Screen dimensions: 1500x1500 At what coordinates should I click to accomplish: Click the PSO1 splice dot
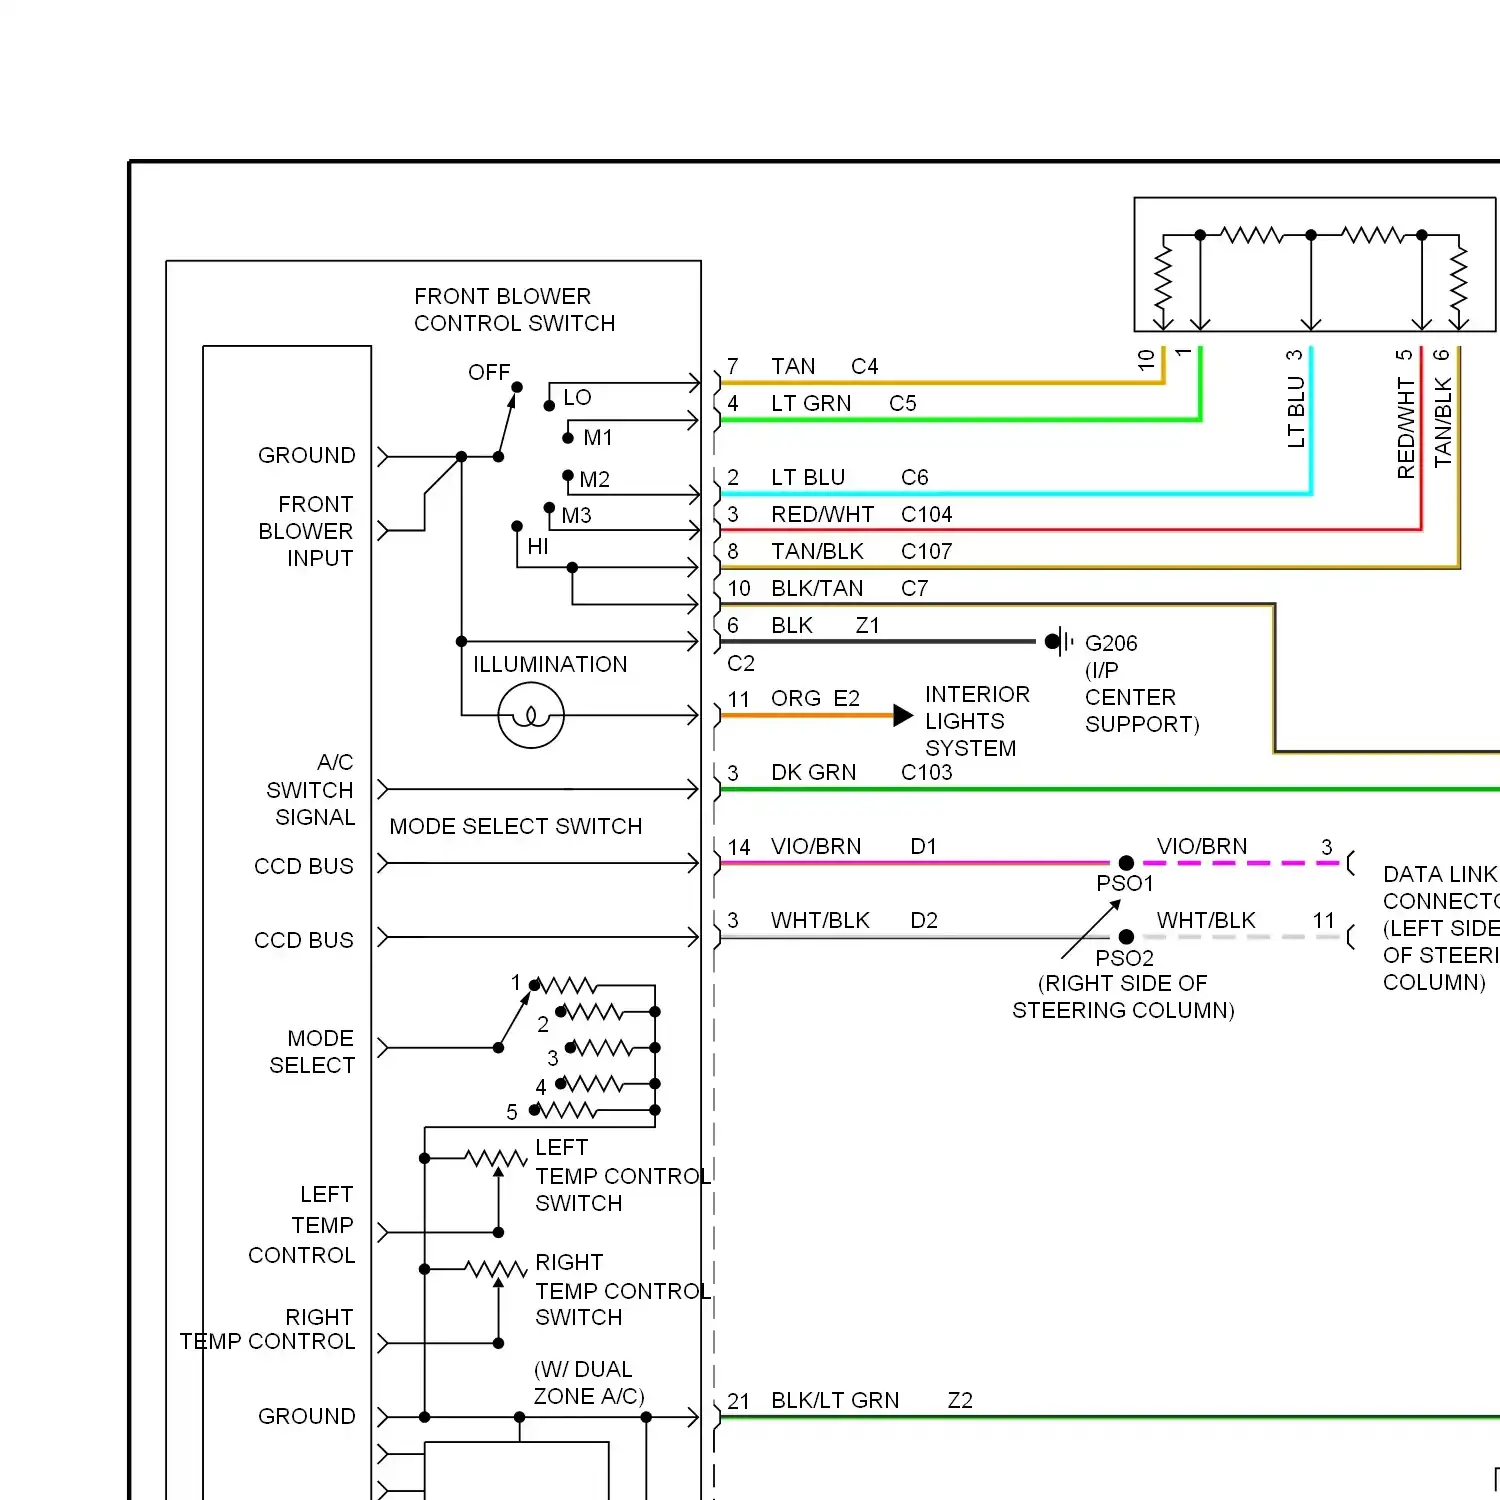[1126, 863]
